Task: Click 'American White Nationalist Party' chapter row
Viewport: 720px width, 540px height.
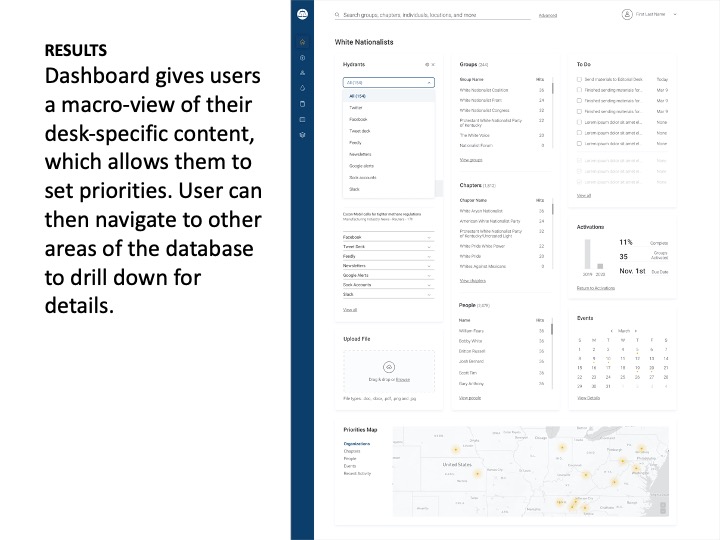Action: pyautogui.click(x=502, y=221)
